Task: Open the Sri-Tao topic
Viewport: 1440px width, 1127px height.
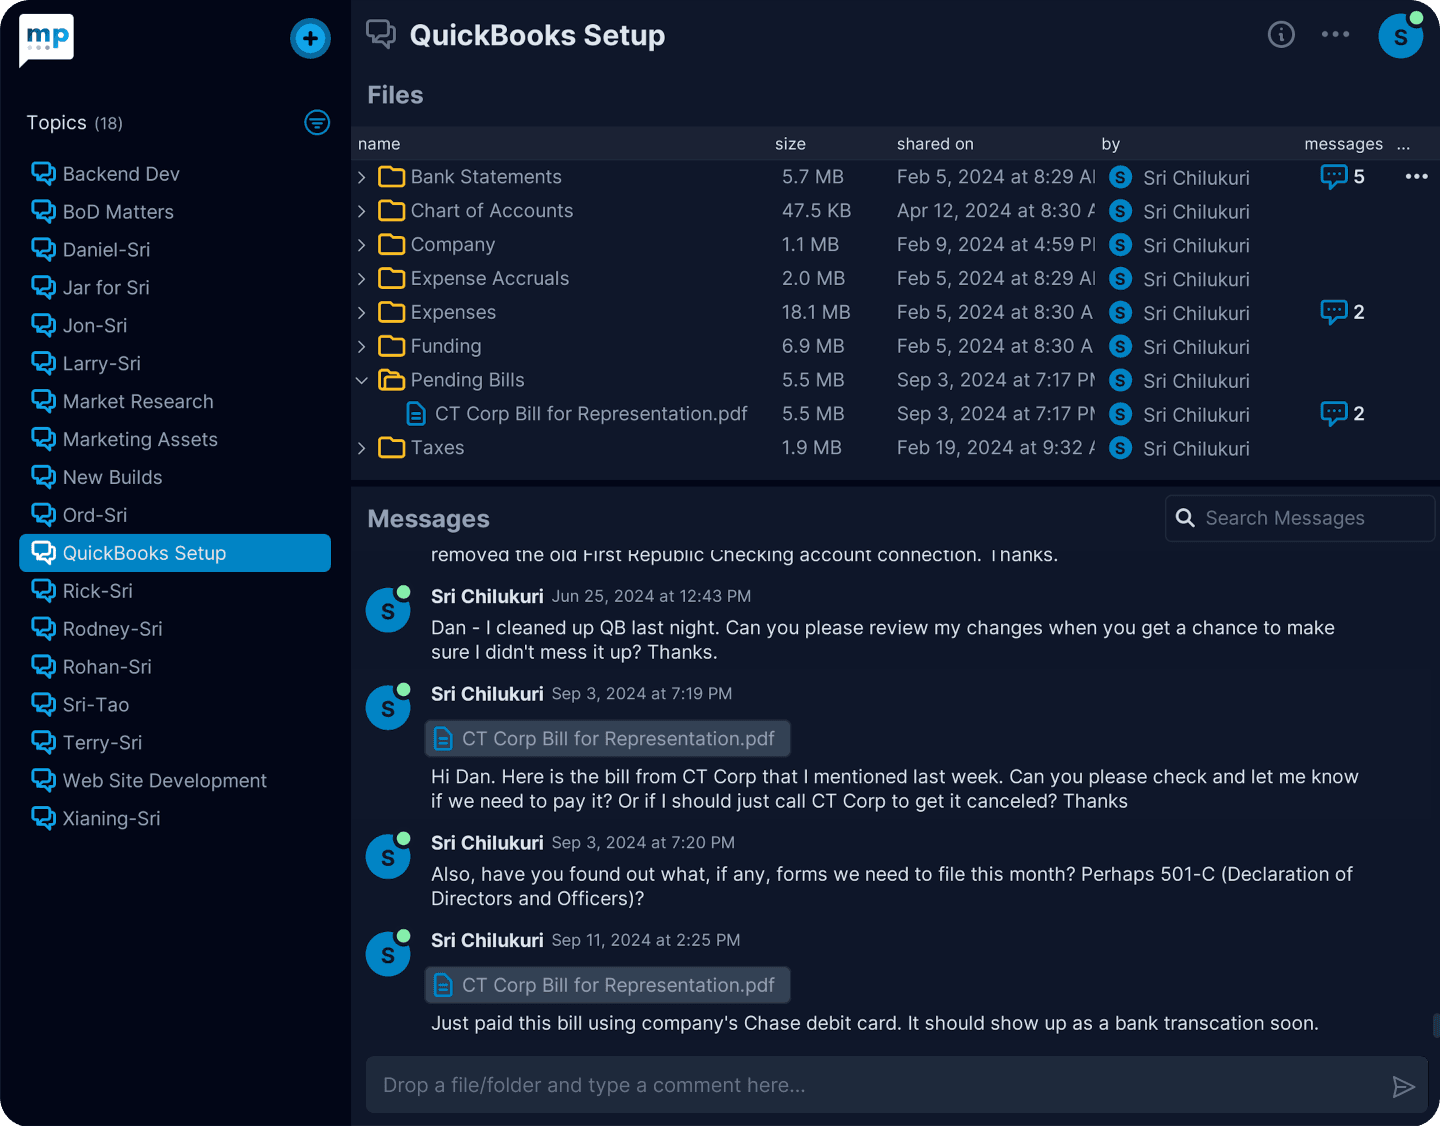Action: pos(175,705)
